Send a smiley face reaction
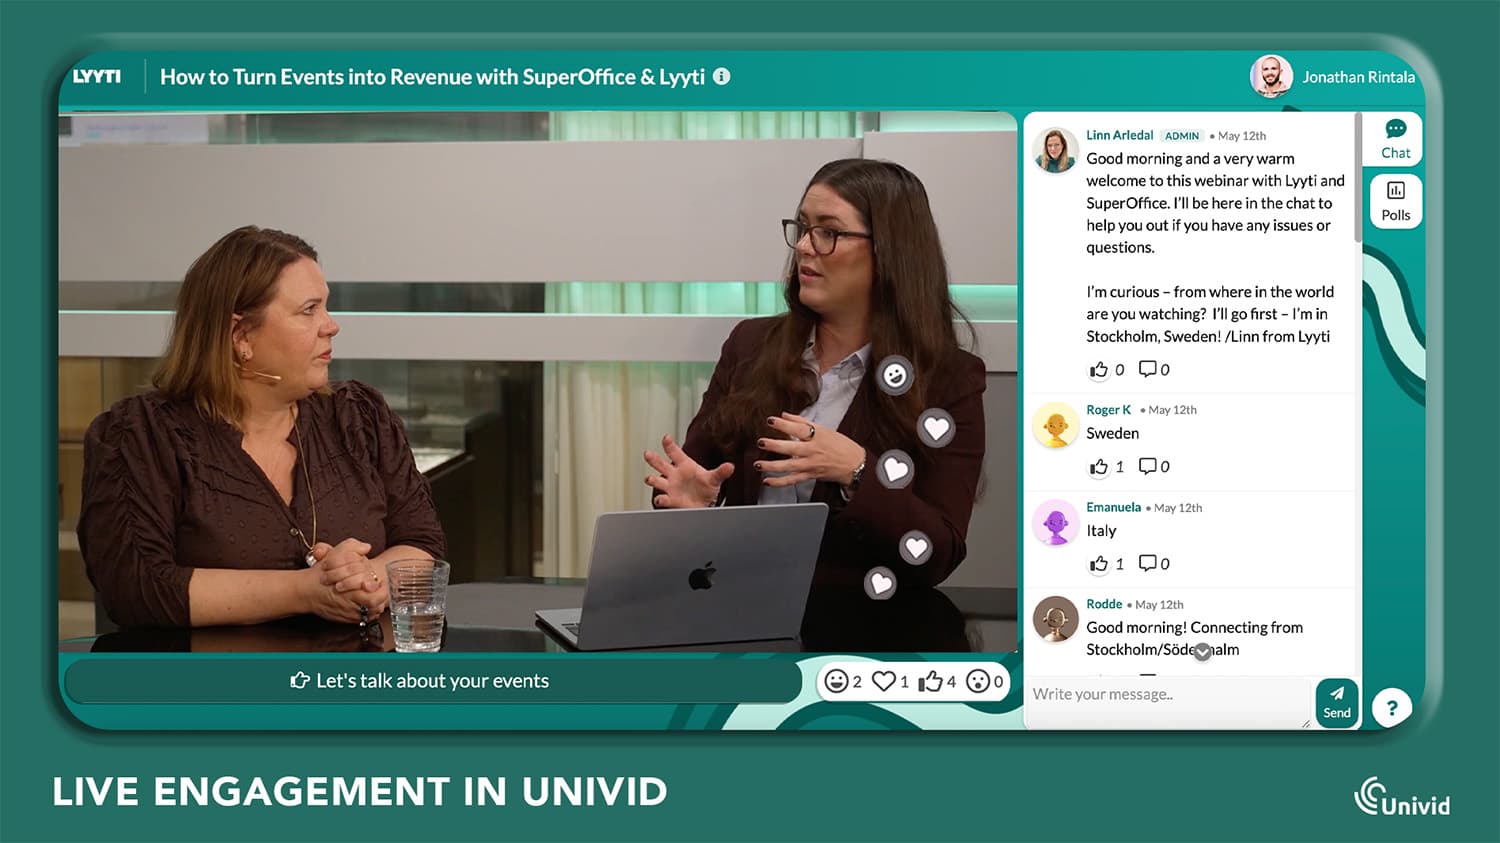This screenshot has width=1500, height=843. tap(836, 681)
